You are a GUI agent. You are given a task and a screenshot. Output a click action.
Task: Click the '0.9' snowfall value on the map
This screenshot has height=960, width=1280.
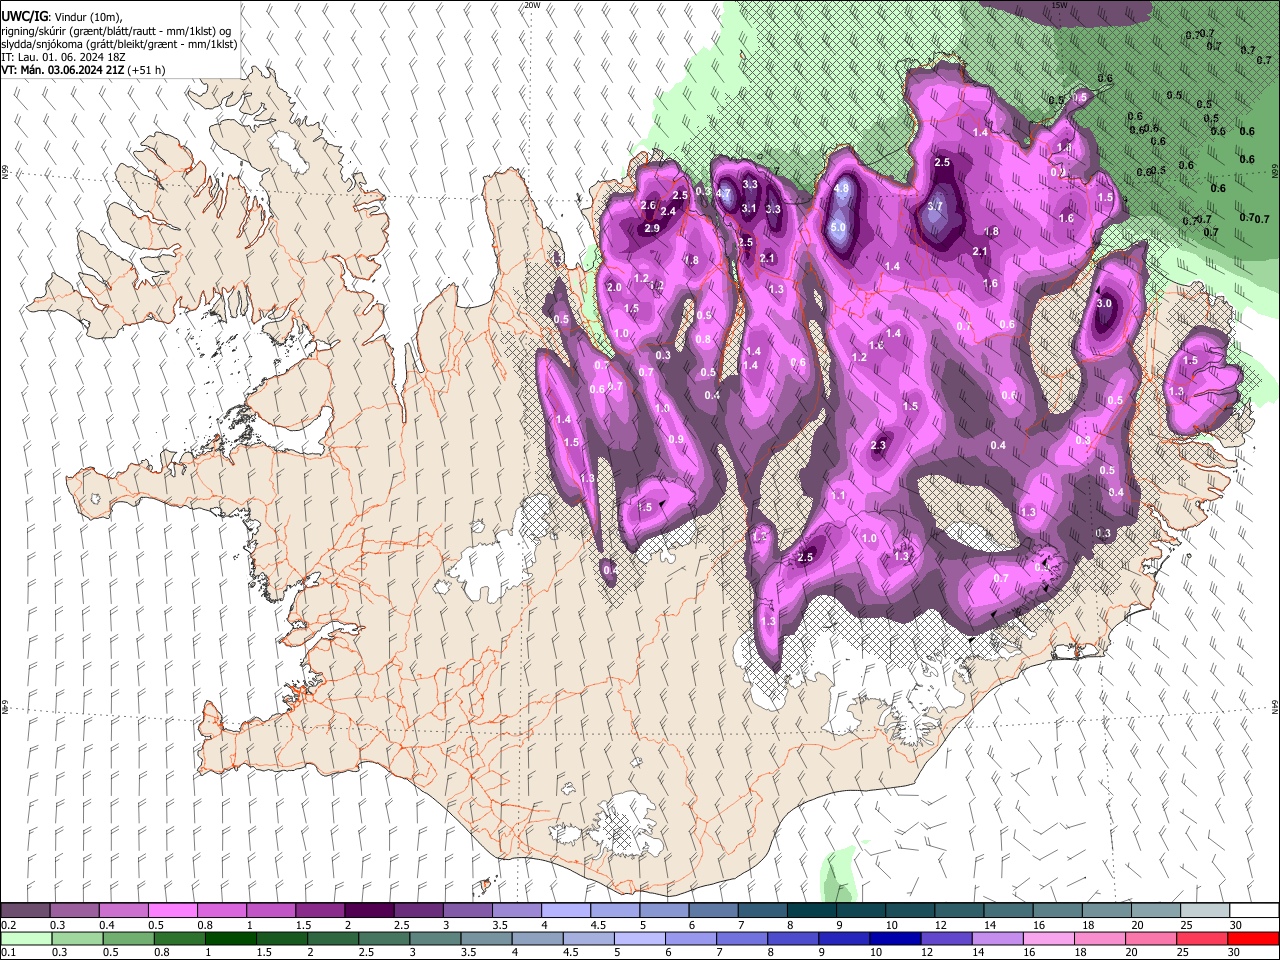pyautogui.click(x=676, y=440)
